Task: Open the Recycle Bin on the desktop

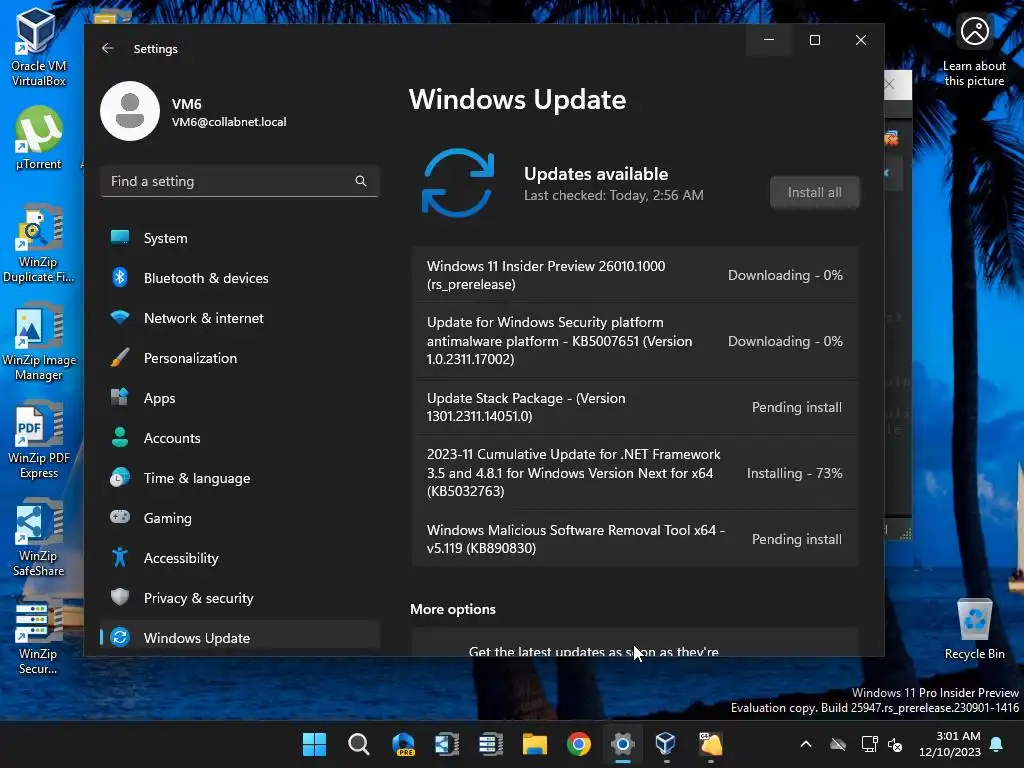Action: pyautogui.click(x=974, y=629)
